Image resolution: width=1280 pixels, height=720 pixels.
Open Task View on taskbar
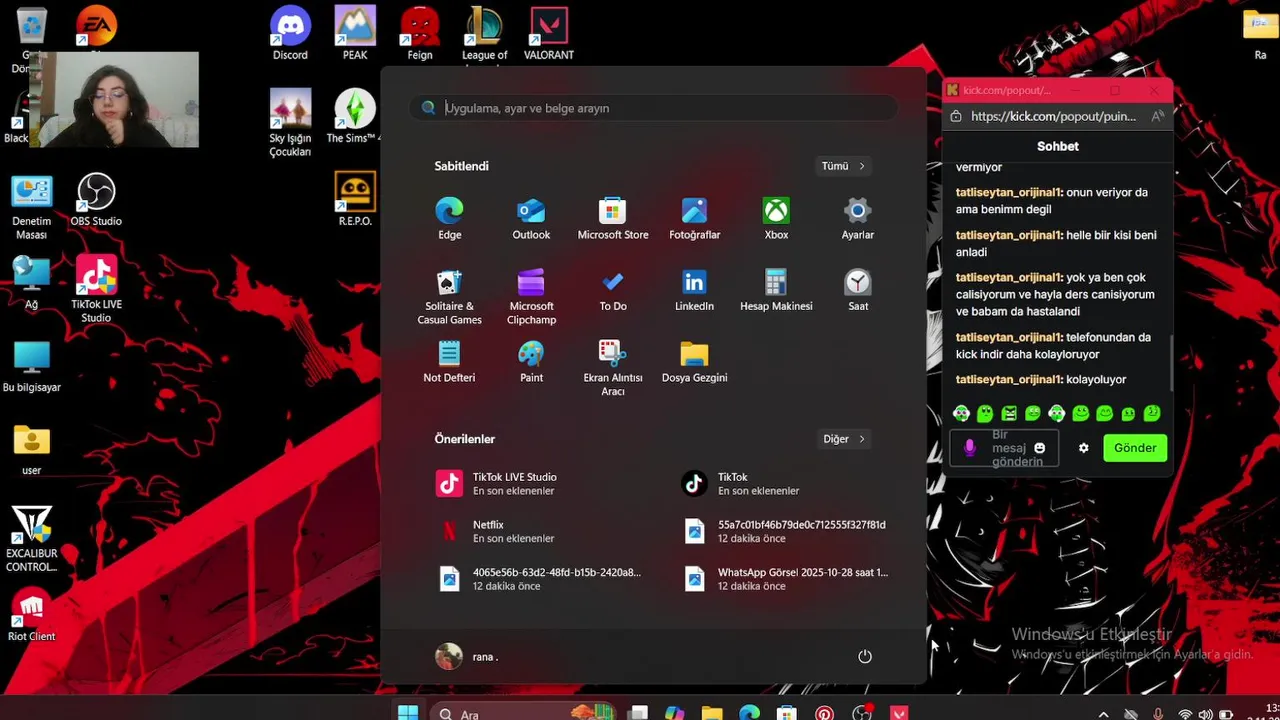638,713
